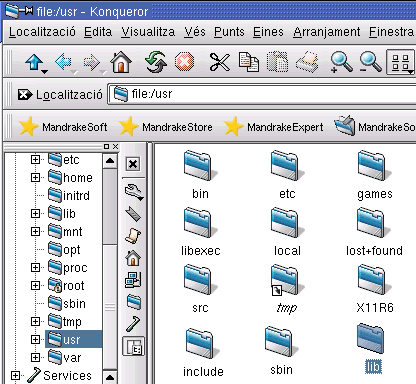The width and height of the screenshot is (416, 384).
Task: Expand the var tree node
Action: coord(35,357)
